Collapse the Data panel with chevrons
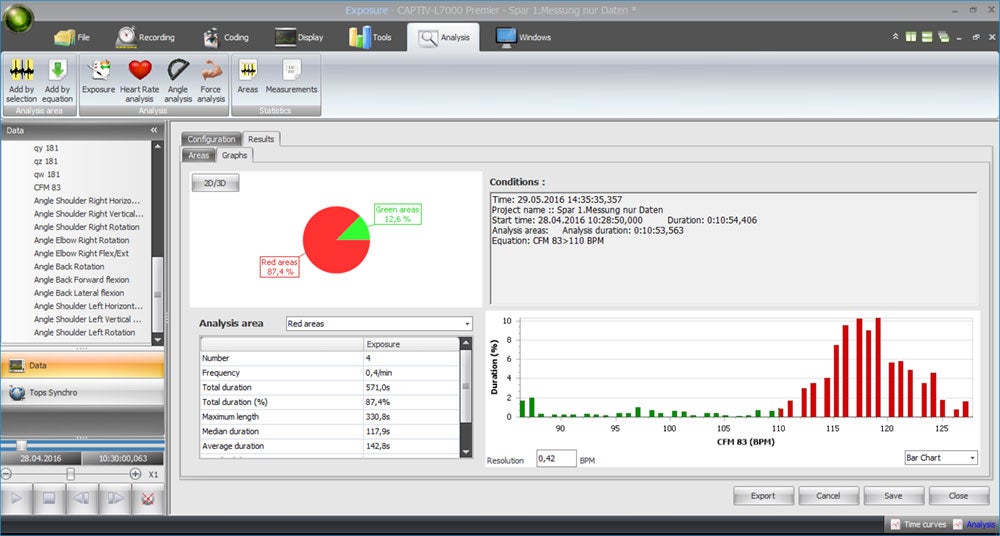The width and height of the screenshot is (1000, 536). [154, 130]
